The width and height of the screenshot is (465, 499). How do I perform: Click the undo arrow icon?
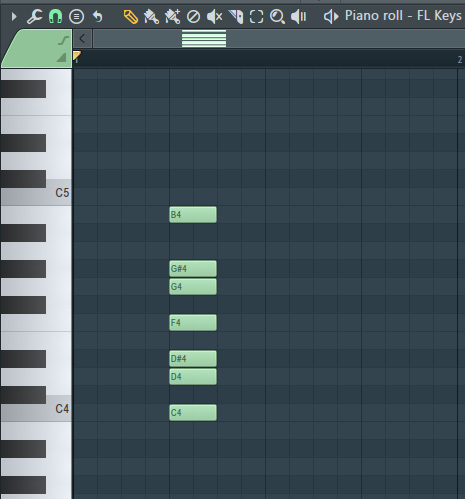pos(97,16)
